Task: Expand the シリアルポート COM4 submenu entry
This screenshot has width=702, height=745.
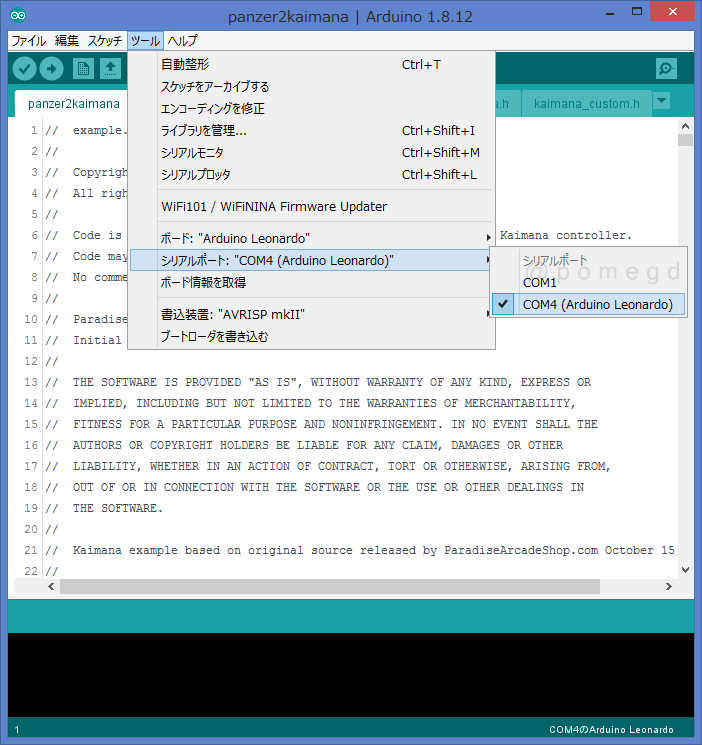Action: tap(311, 260)
